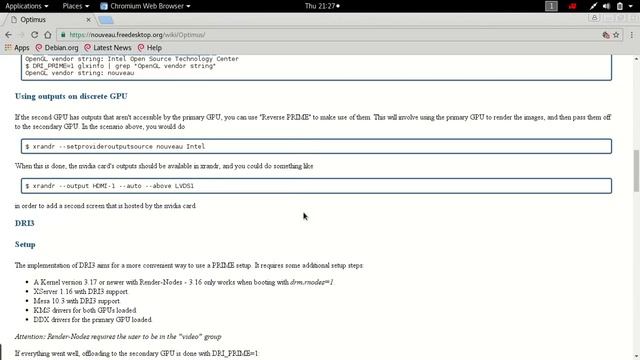Click the 'xrandr --setprovideroutputsource nouveau Intel' code
Image resolution: width=640 pixels, height=360 pixels.
pos(115,146)
